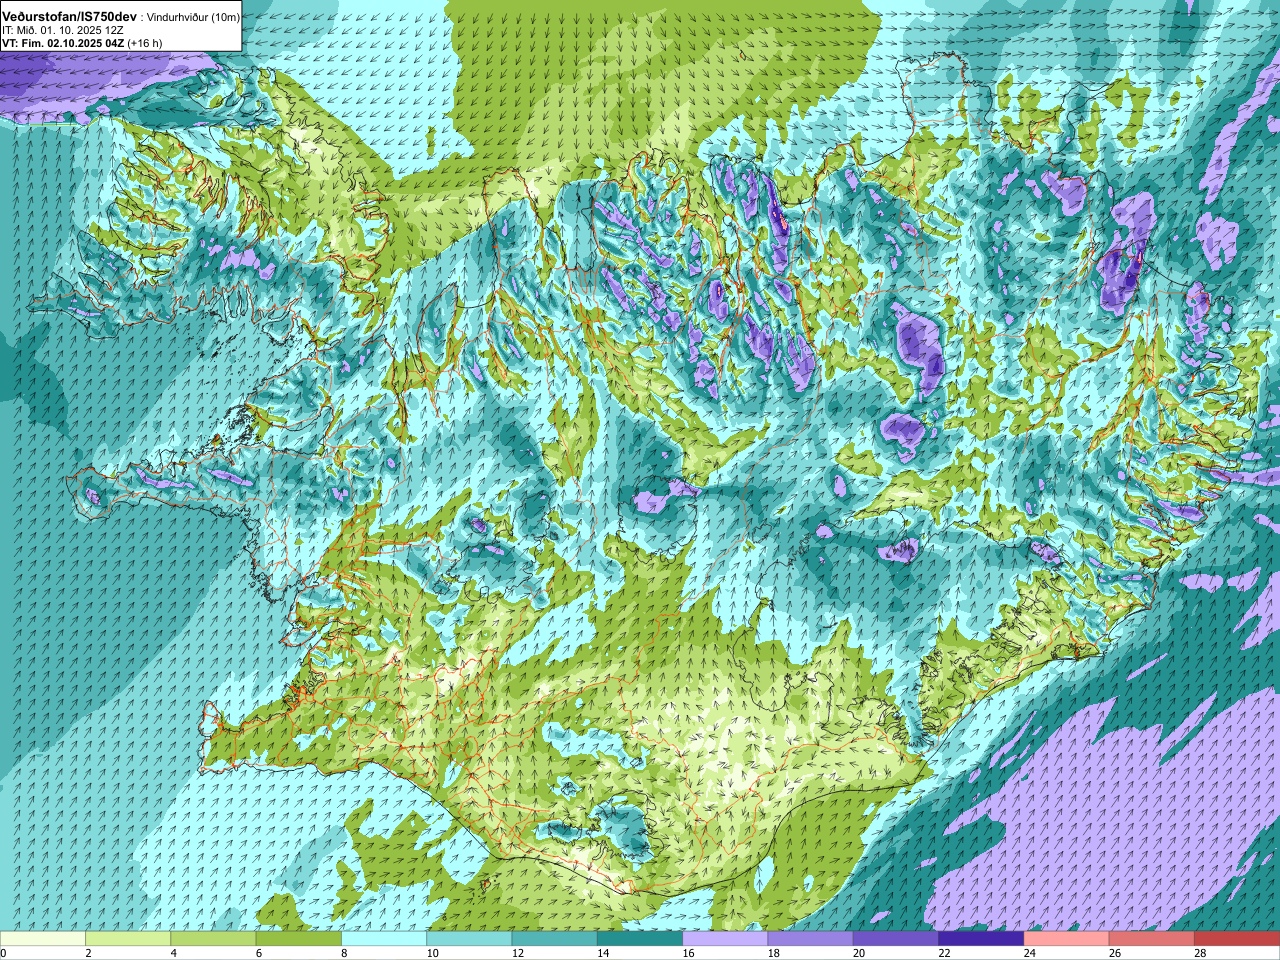Click the 12–14 medium teal legend swatch
The image size is (1280, 960).
(554, 939)
